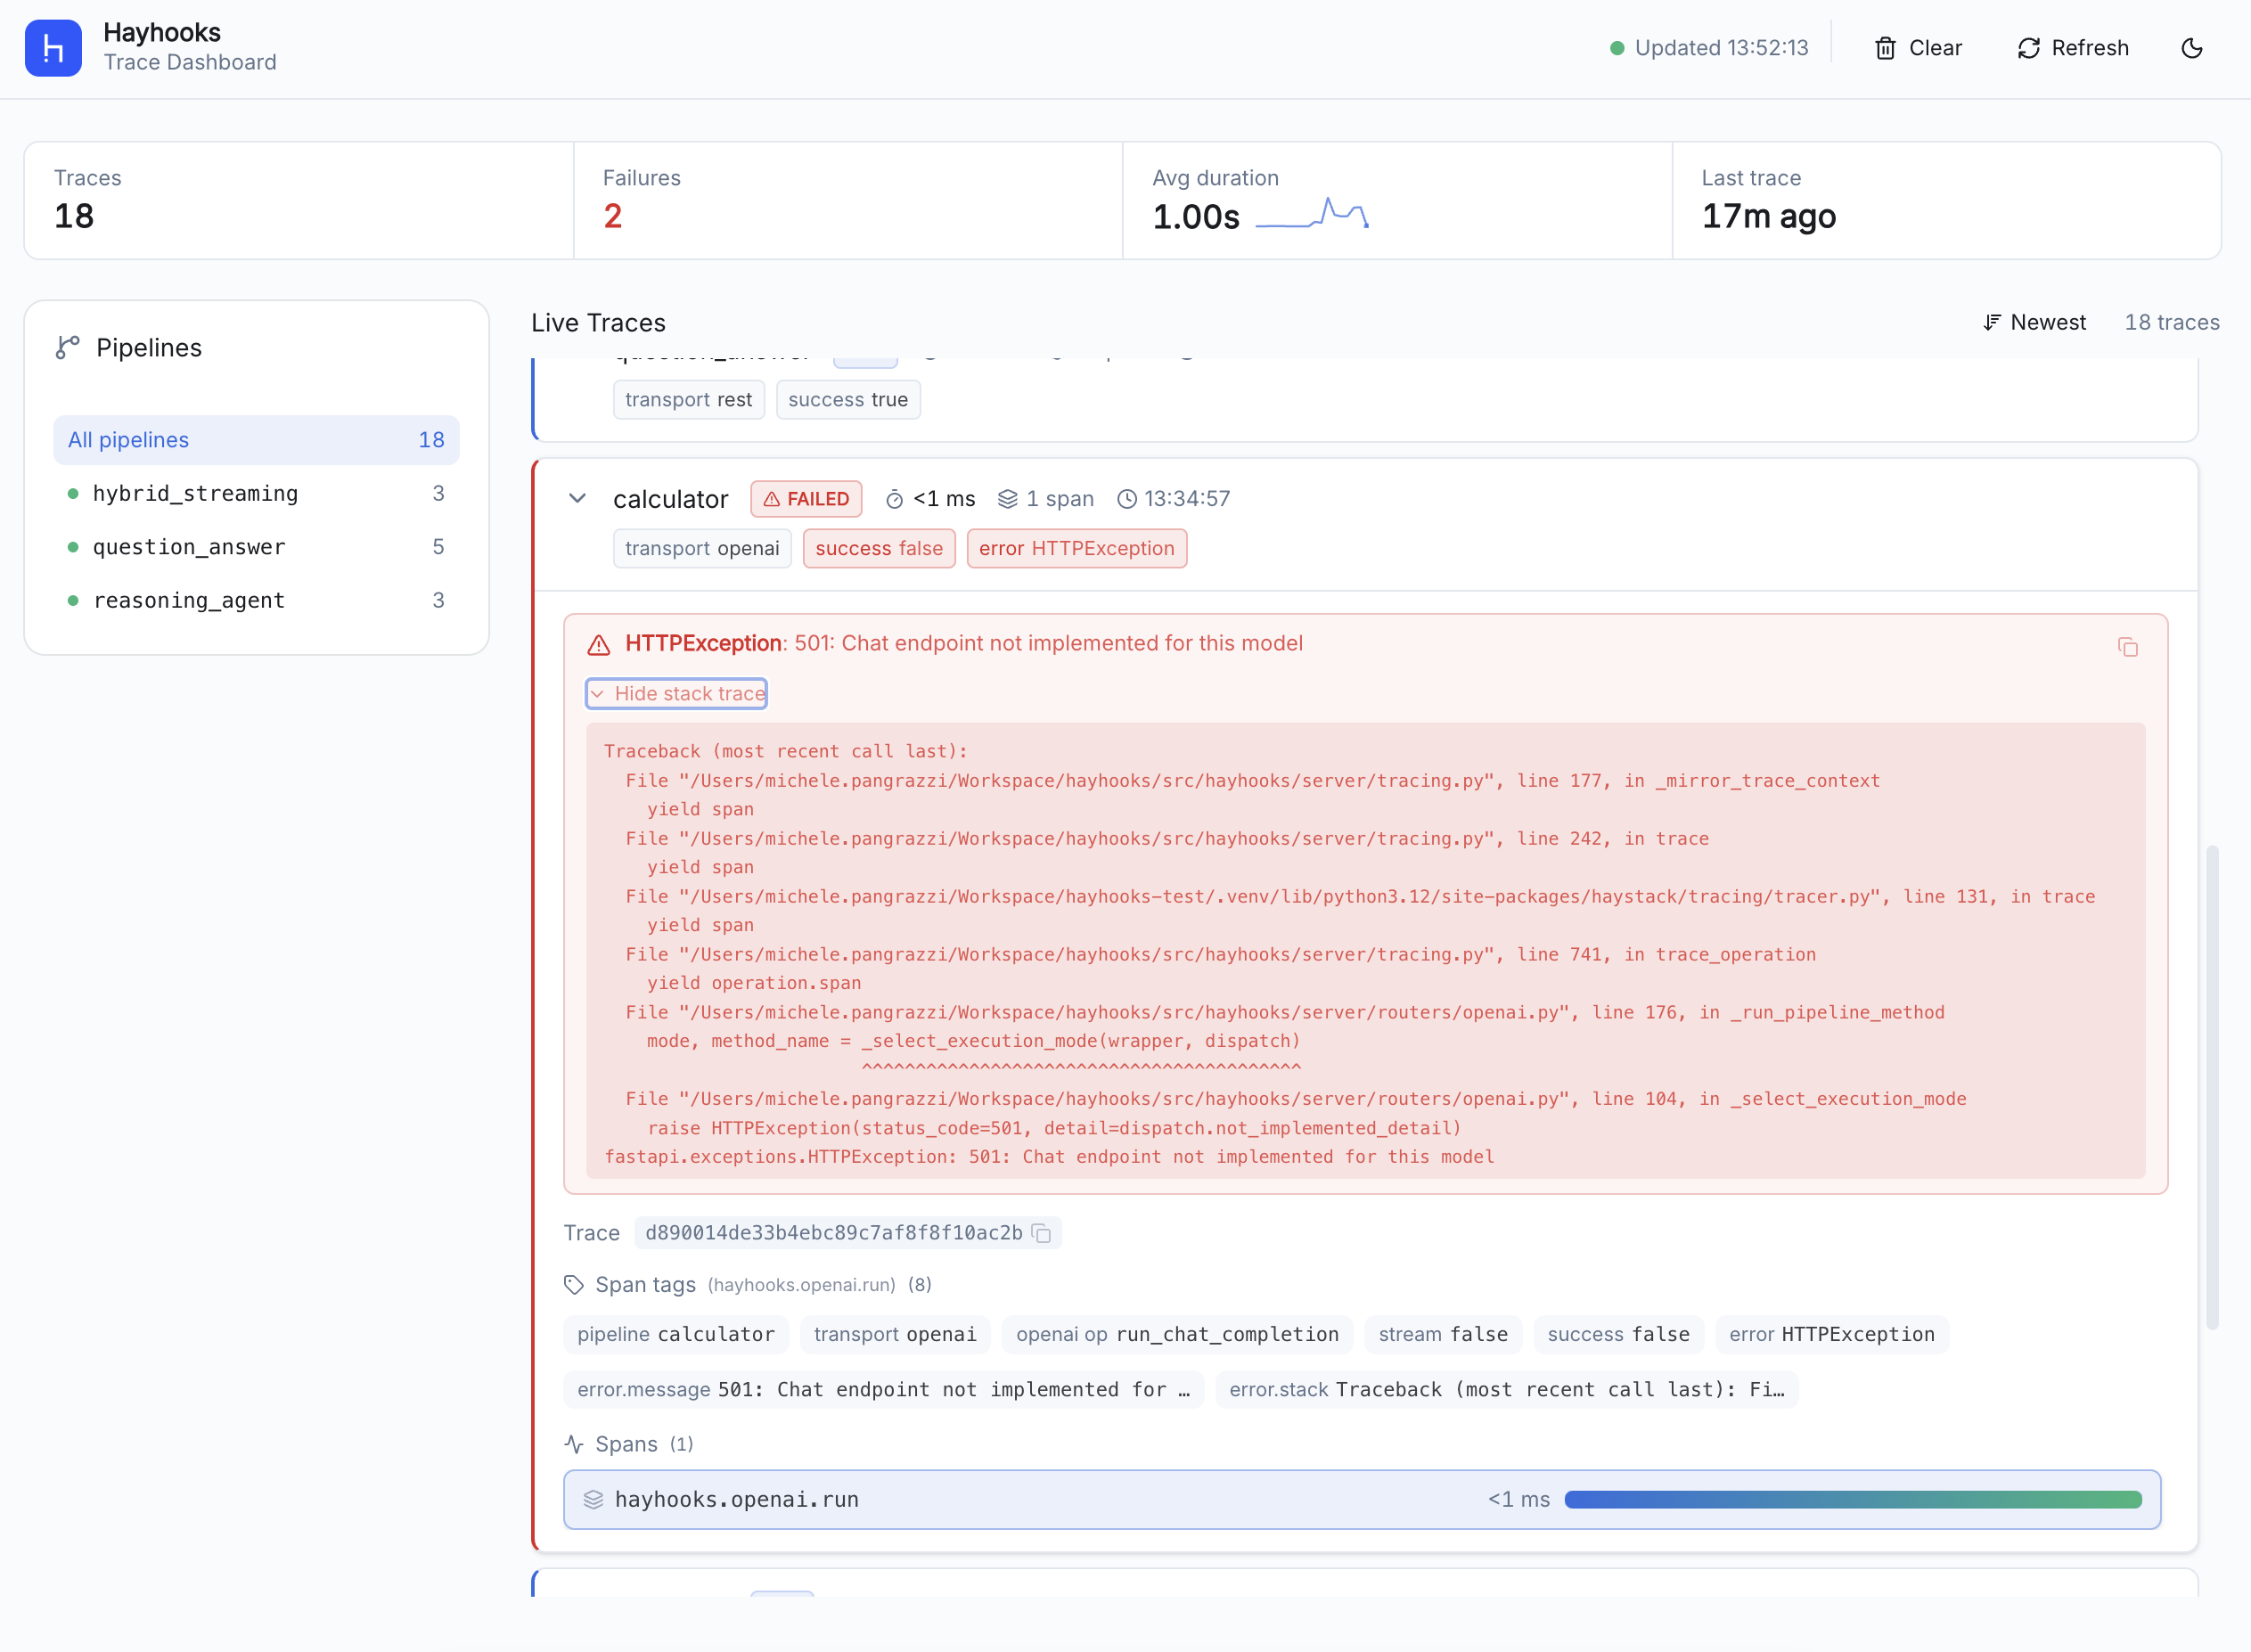Screen dimensions: 2251x1652
Task: Click the FAILED status badge
Action: click(x=806, y=498)
